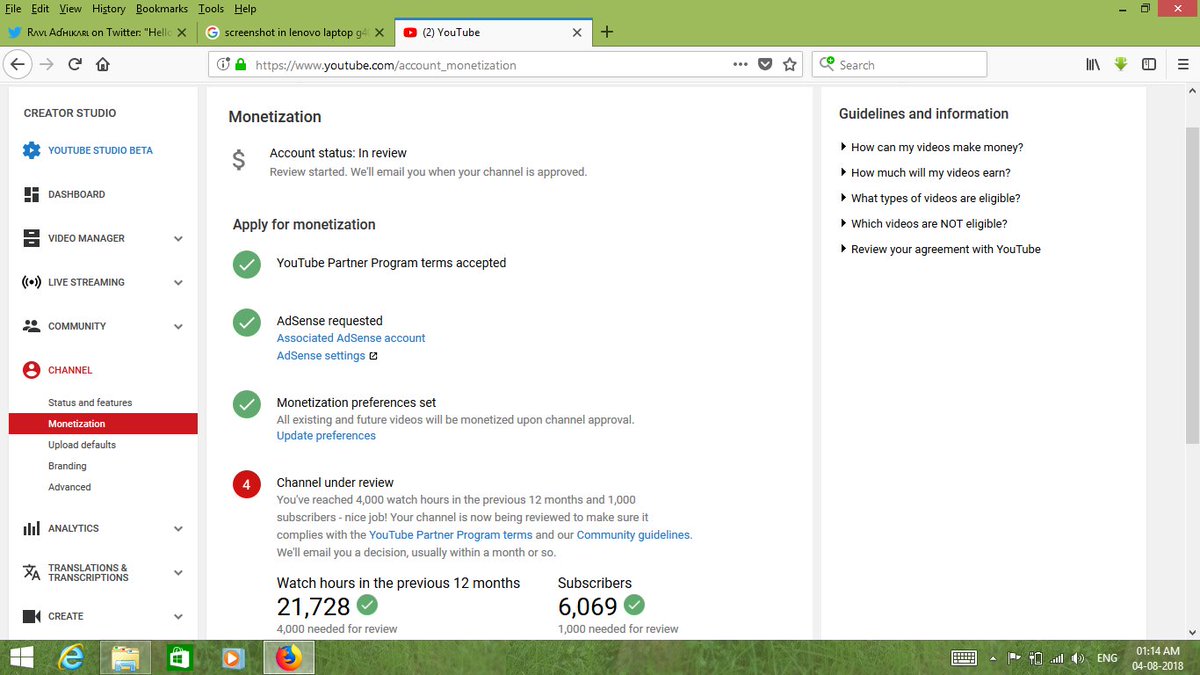Click the Community people icon
Viewport: 1200px width, 675px height.
tap(31, 326)
